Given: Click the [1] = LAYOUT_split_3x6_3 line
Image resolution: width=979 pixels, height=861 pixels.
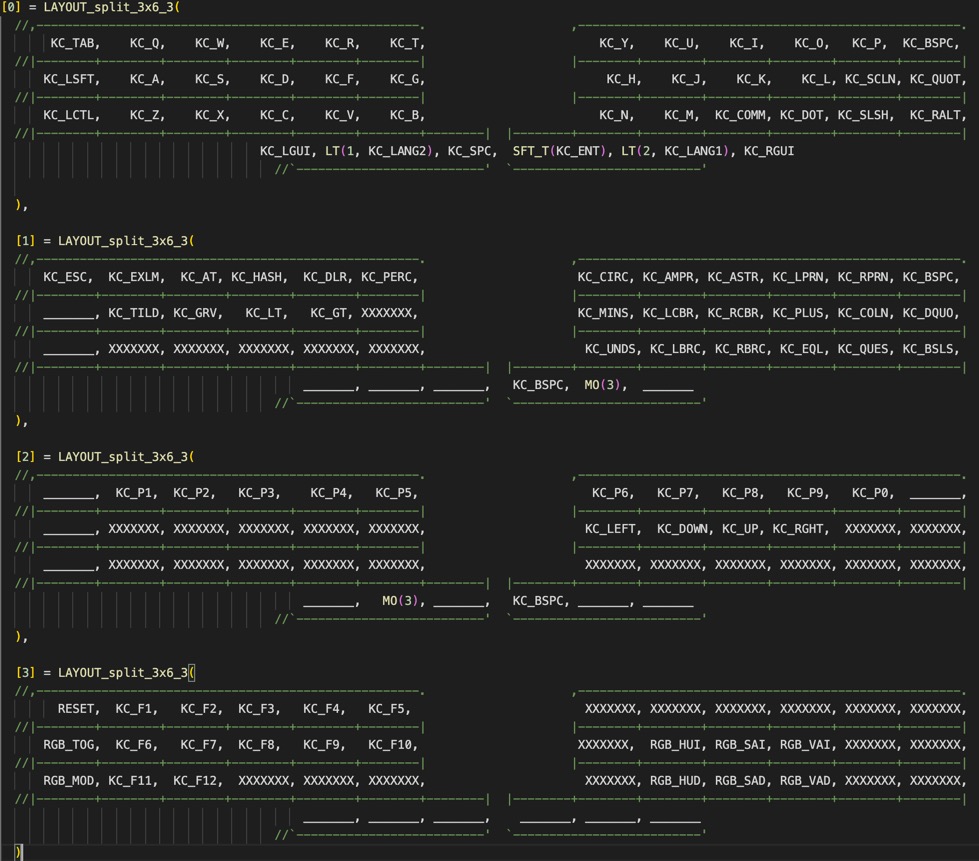Looking at the screenshot, I should [x=105, y=241].
